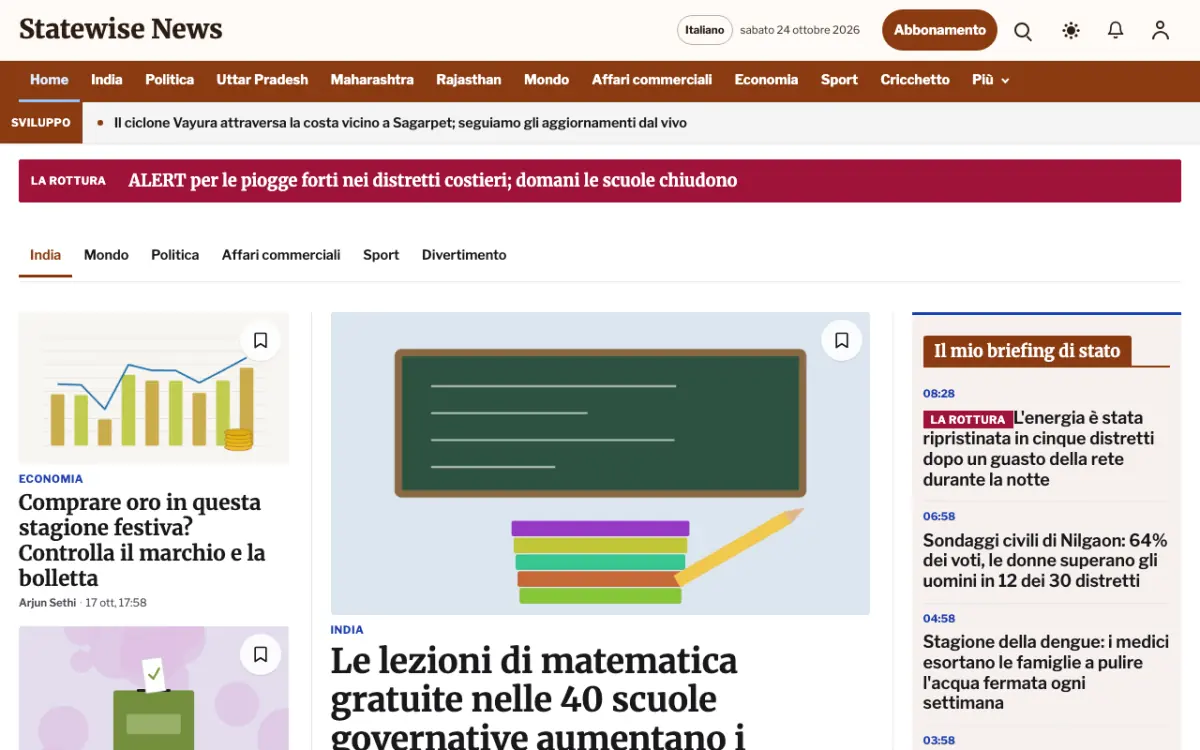Image resolution: width=1200 pixels, height=750 pixels.
Task: Open Affari commerciali in top navigation
Action: coord(652,80)
